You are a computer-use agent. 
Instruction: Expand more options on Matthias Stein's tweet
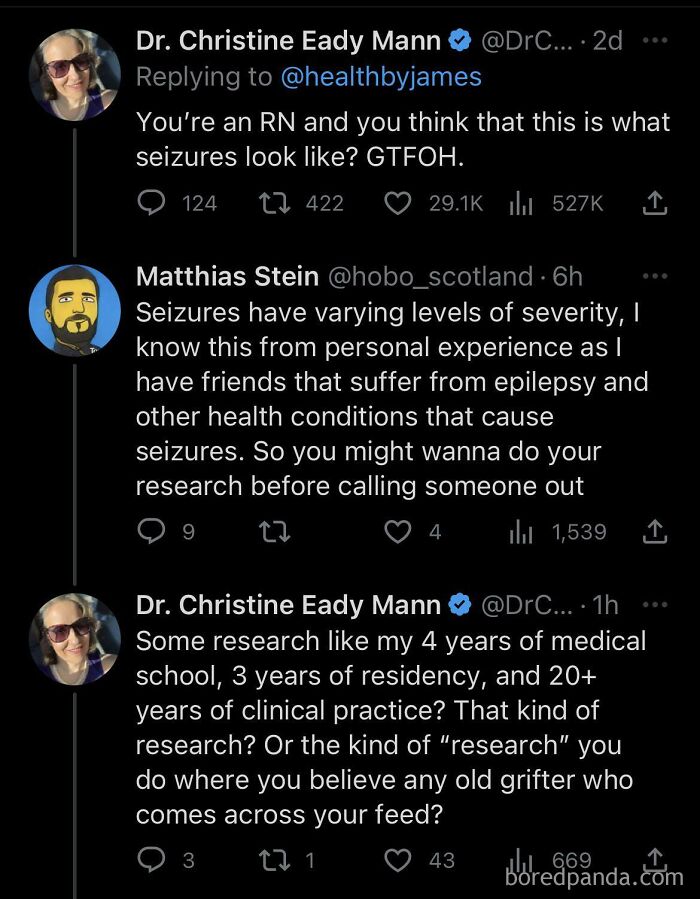(653, 276)
